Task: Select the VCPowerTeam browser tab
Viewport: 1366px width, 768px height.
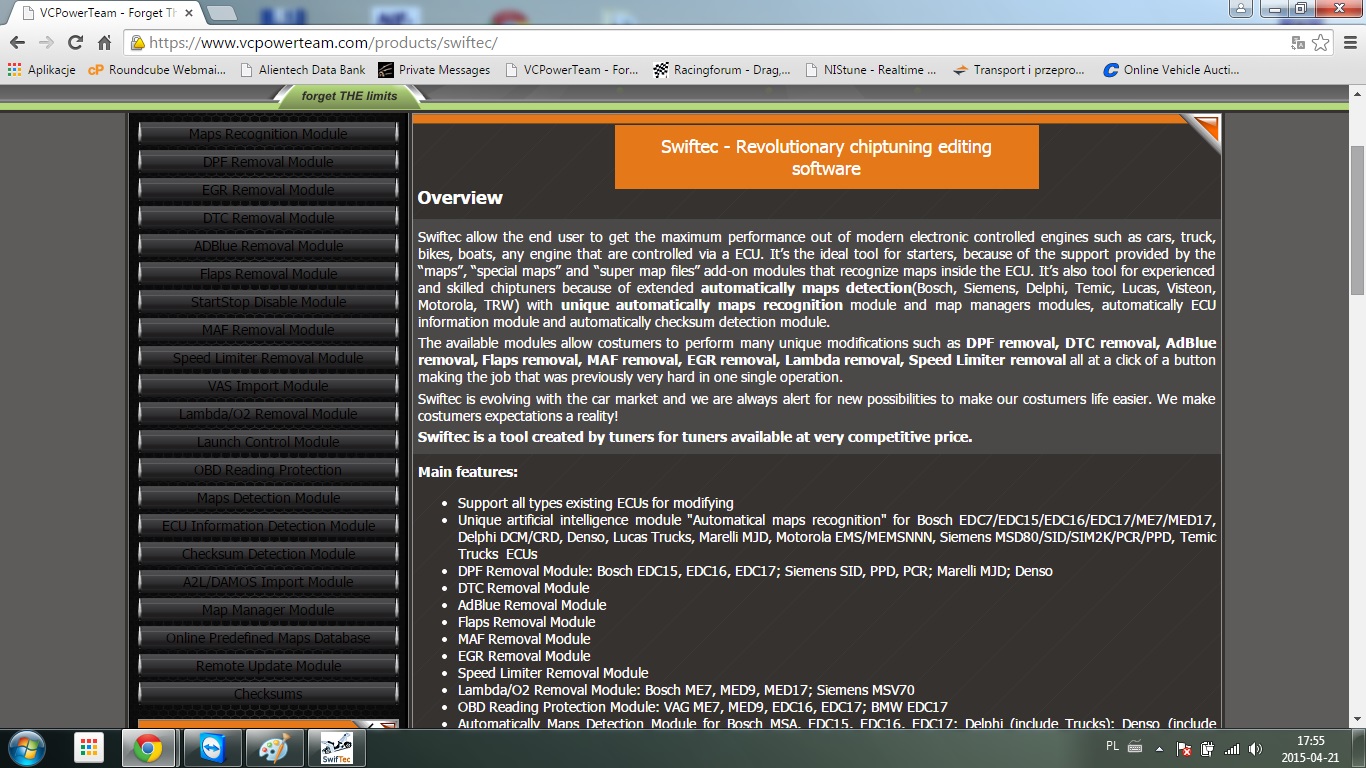Action: [x=100, y=13]
